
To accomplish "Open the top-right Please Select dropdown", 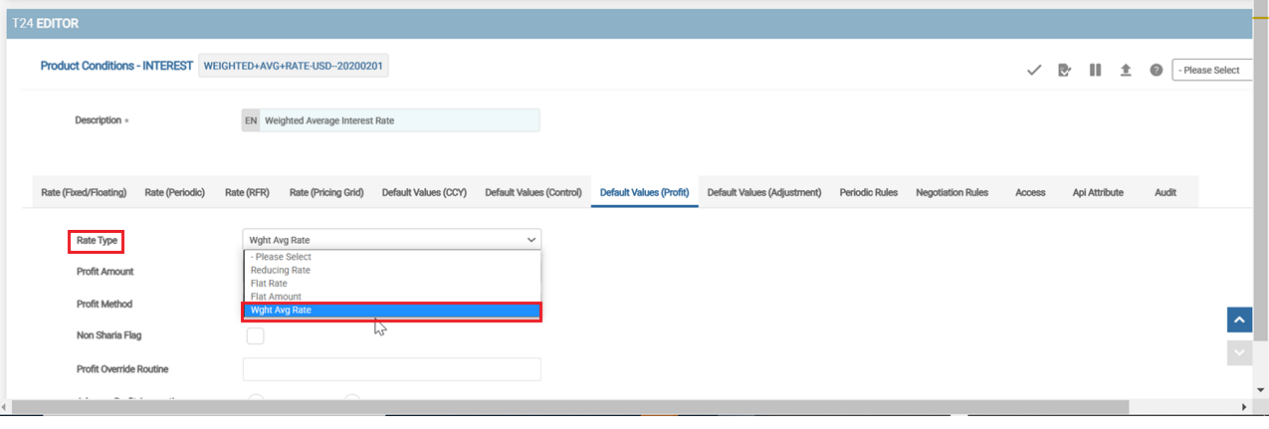I will pyautogui.click(x=1212, y=70).
